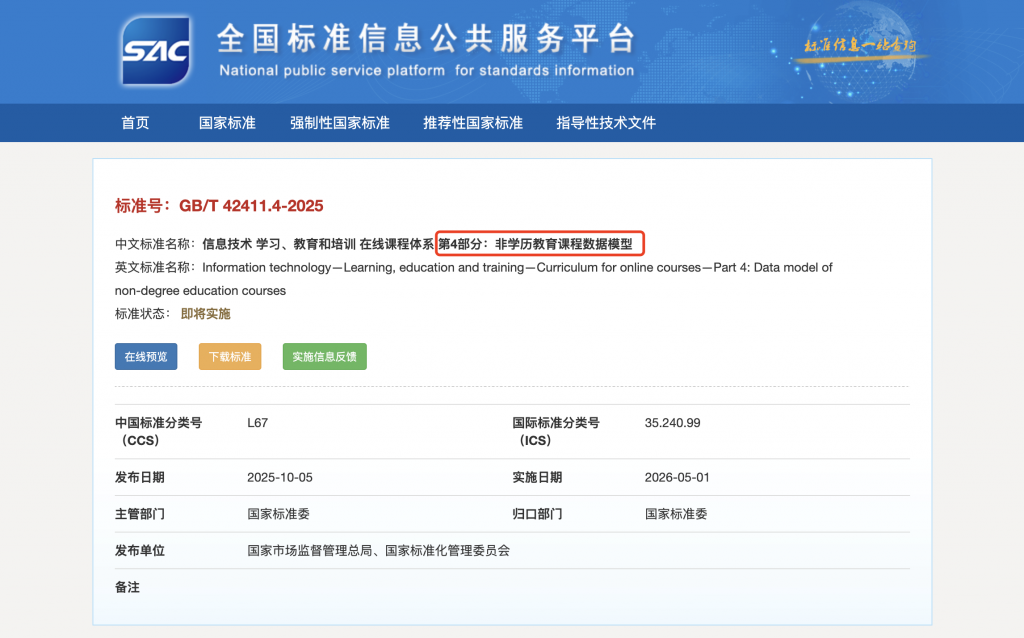Click the 即将实施 status label

[x=205, y=314]
